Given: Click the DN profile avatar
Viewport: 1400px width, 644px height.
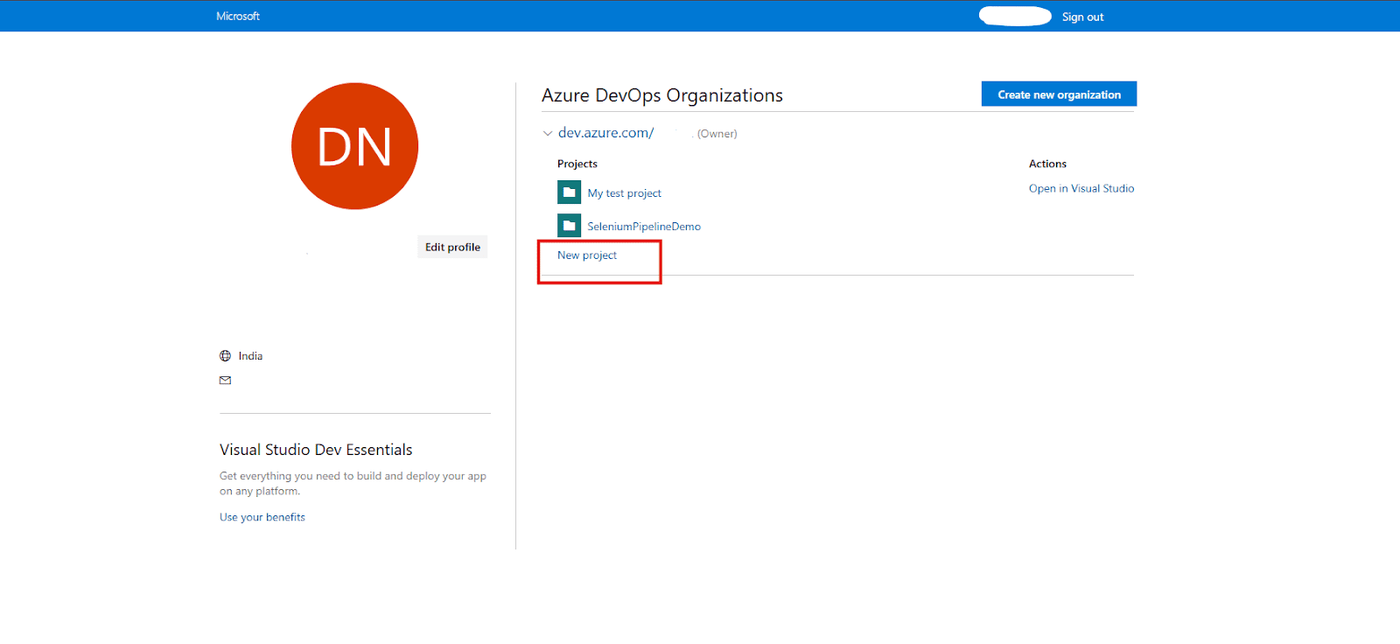Looking at the screenshot, I should pos(355,146).
